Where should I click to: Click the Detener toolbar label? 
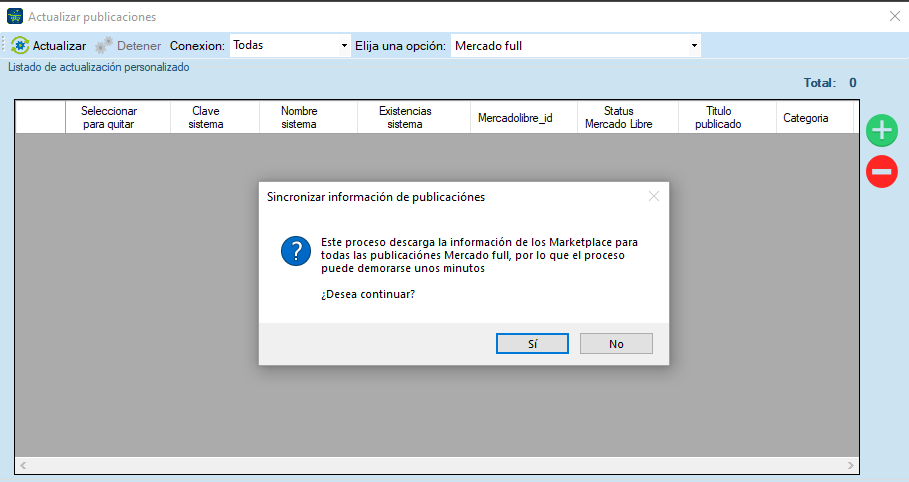point(139,46)
